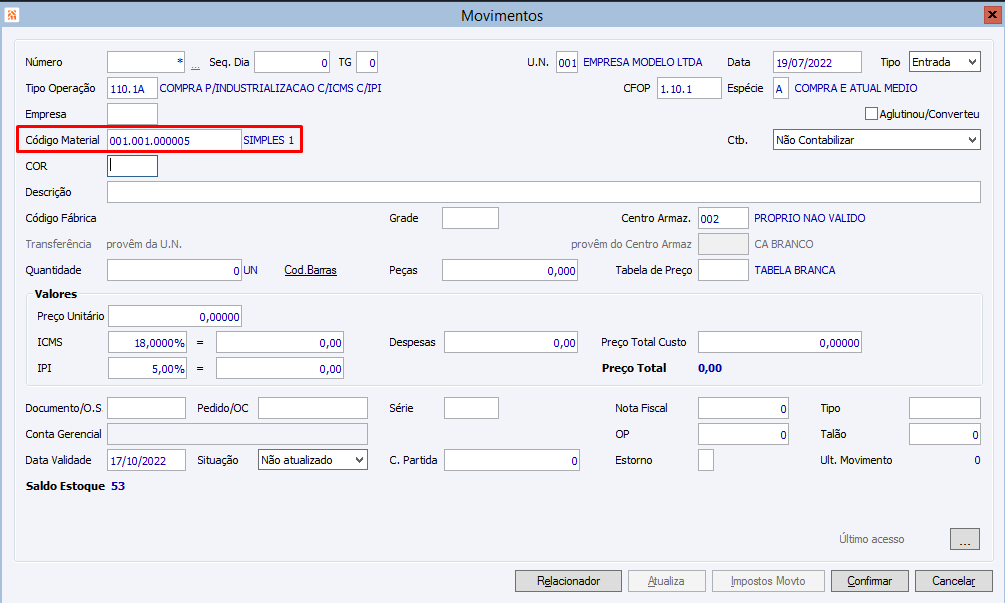Viewport: 1005px width, 603px height.
Task: Click the SIMPLES 1 material name text
Action: pyautogui.click(x=269, y=140)
